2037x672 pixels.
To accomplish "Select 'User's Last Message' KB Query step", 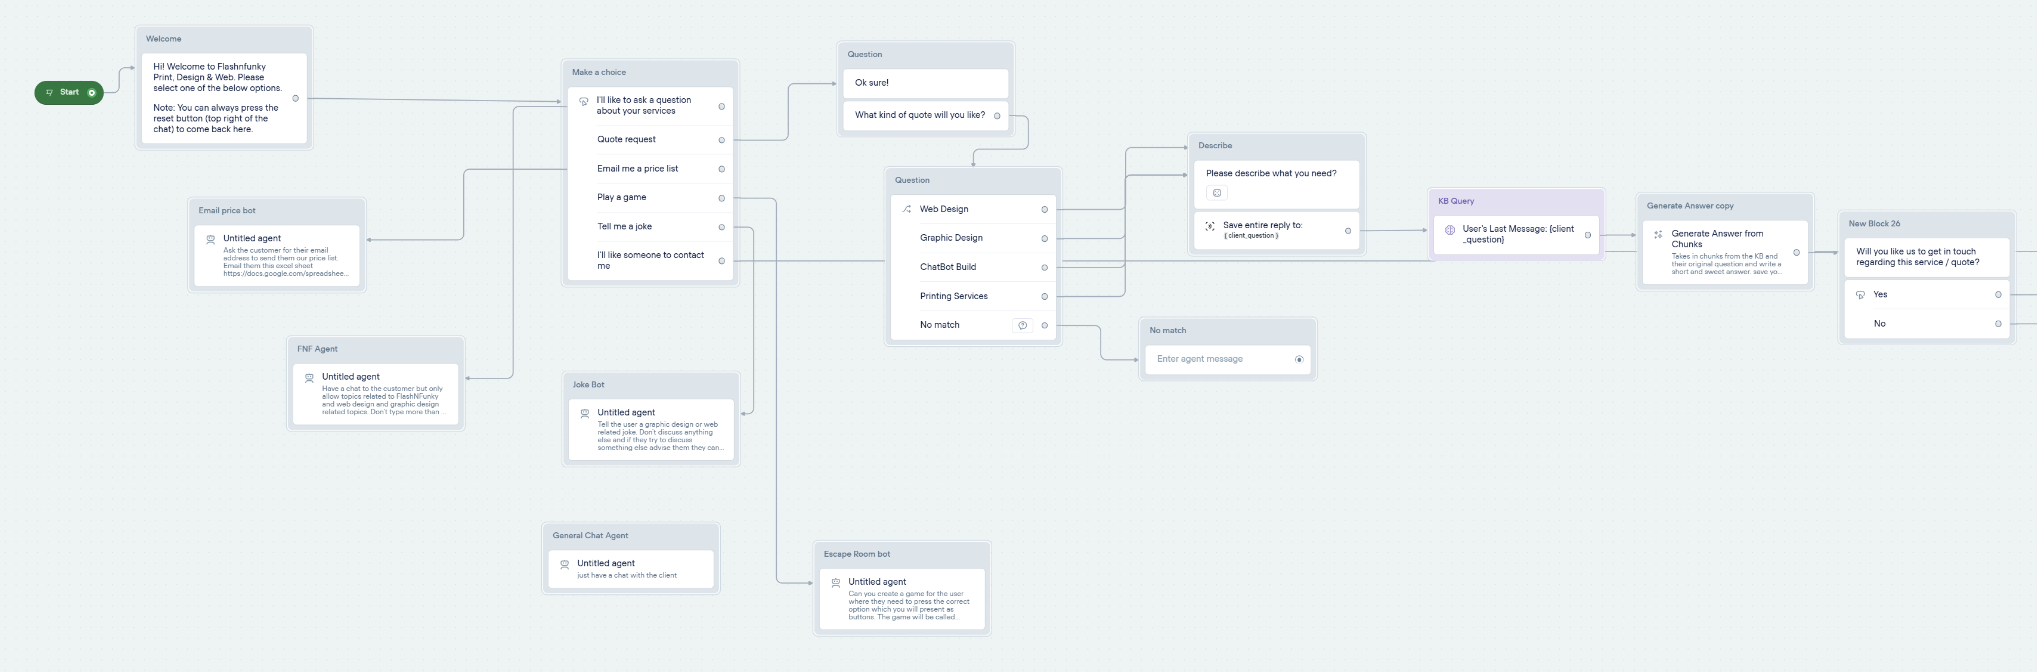I will tap(1516, 235).
